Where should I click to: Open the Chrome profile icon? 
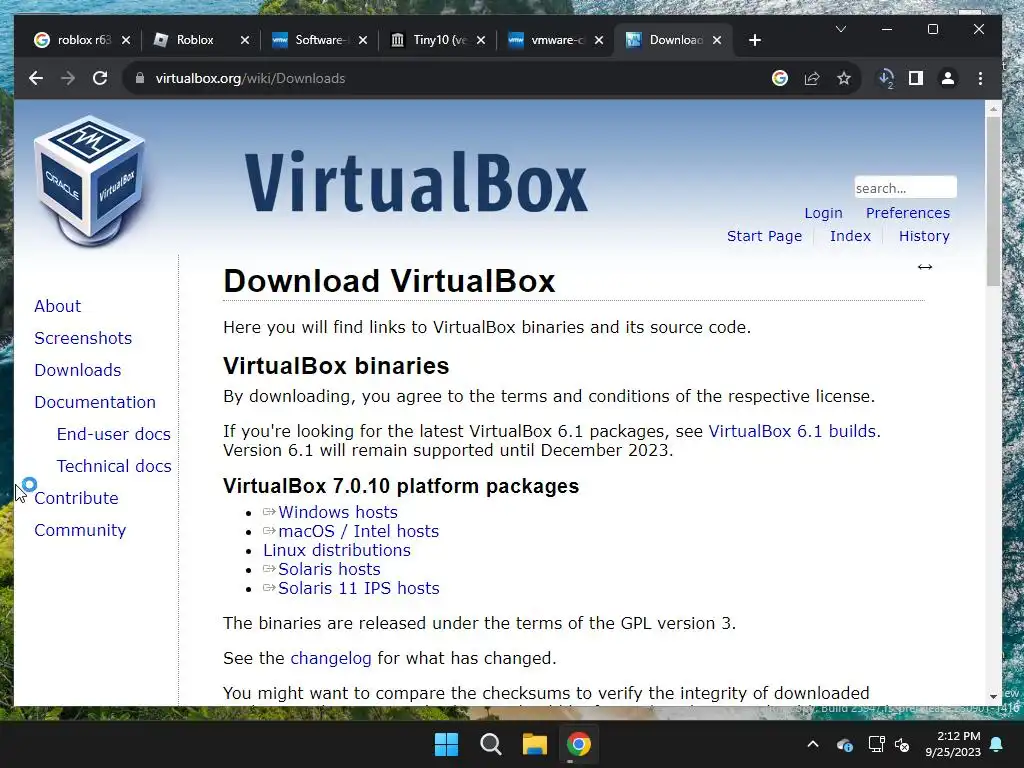click(x=948, y=78)
